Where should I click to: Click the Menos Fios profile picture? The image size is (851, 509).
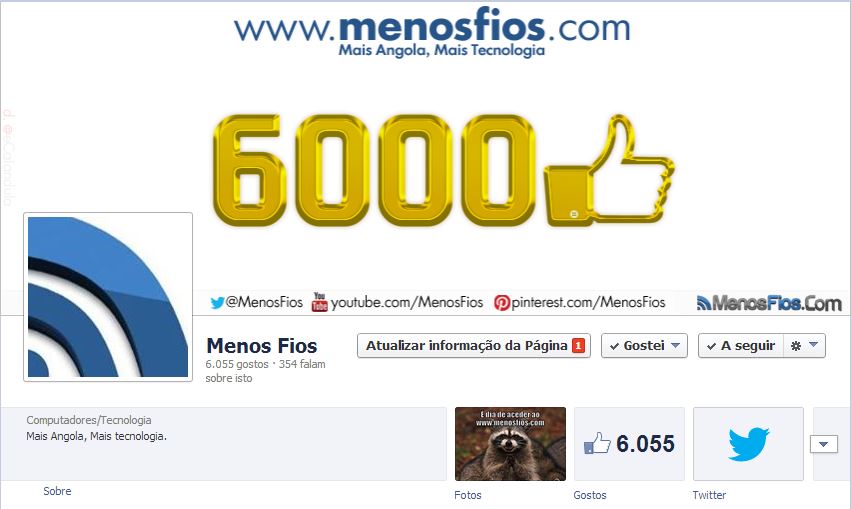[108, 297]
